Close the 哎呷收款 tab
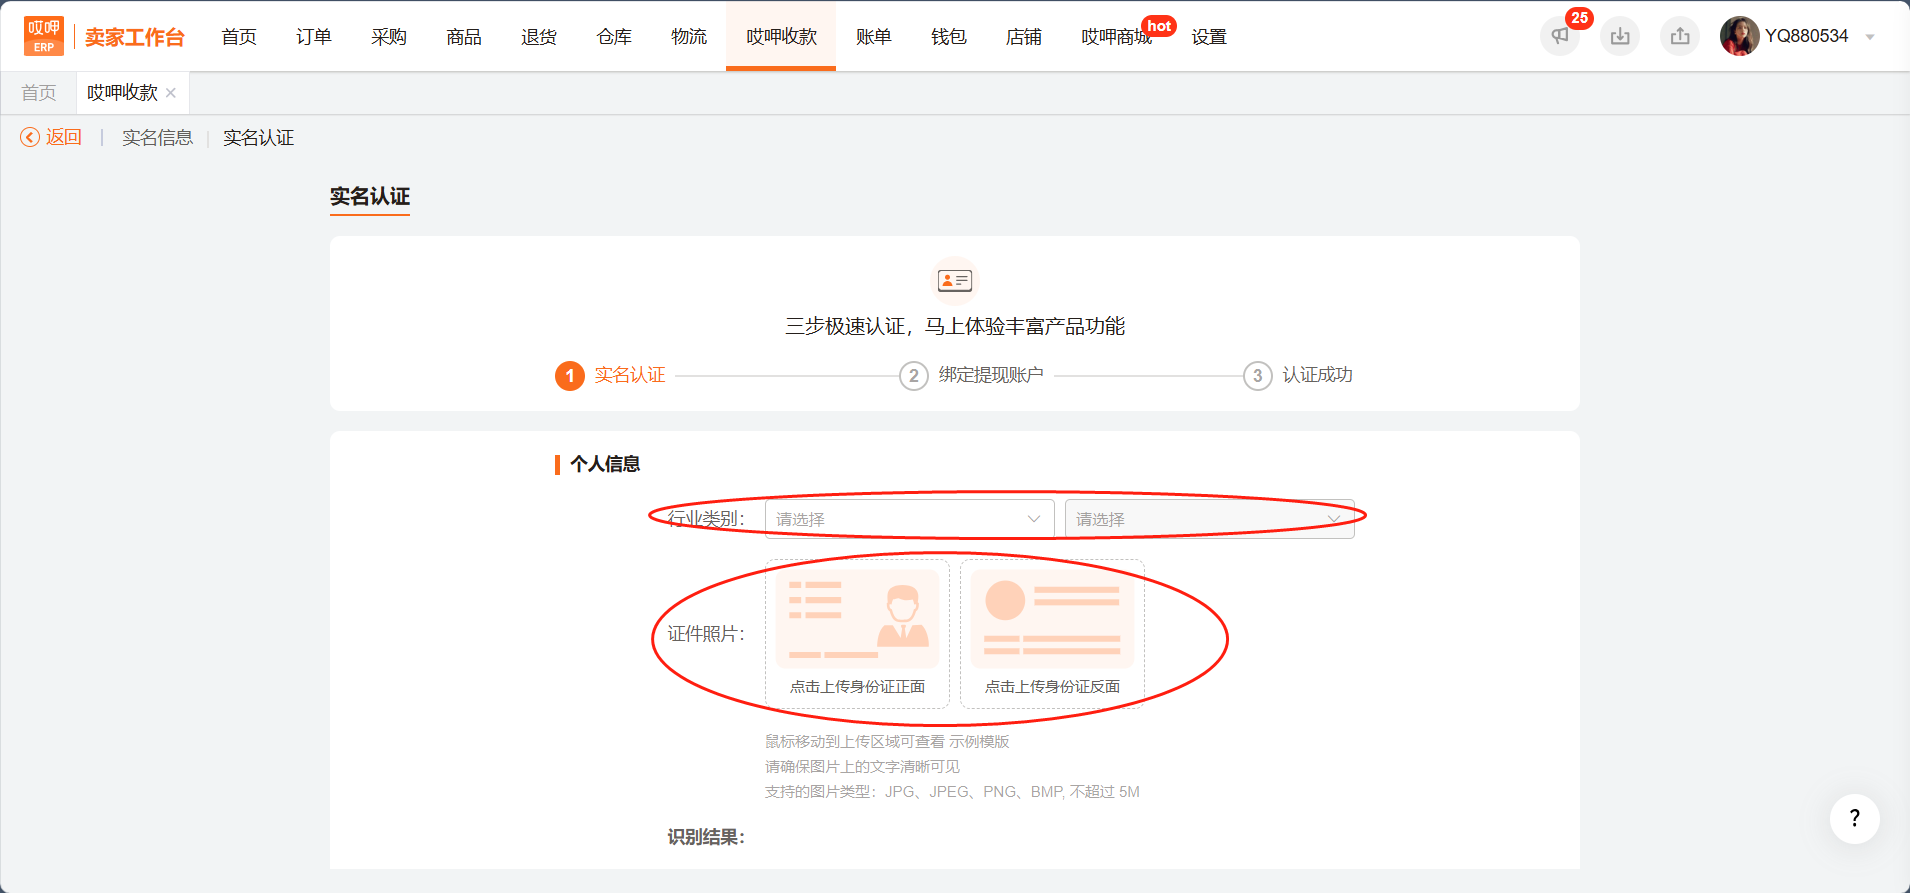This screenshot has width=1910, height=893. coord(171,93)
